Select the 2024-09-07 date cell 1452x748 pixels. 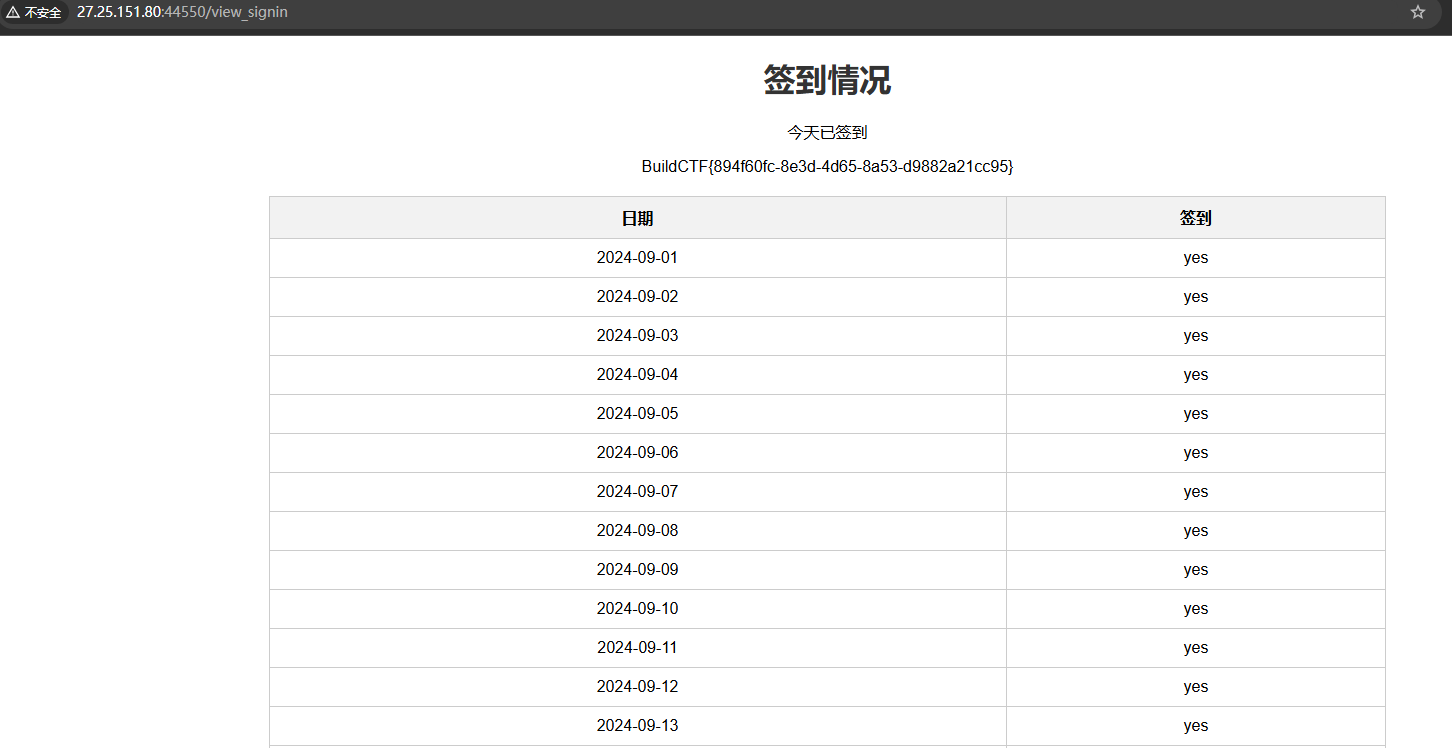coord(637,492)
